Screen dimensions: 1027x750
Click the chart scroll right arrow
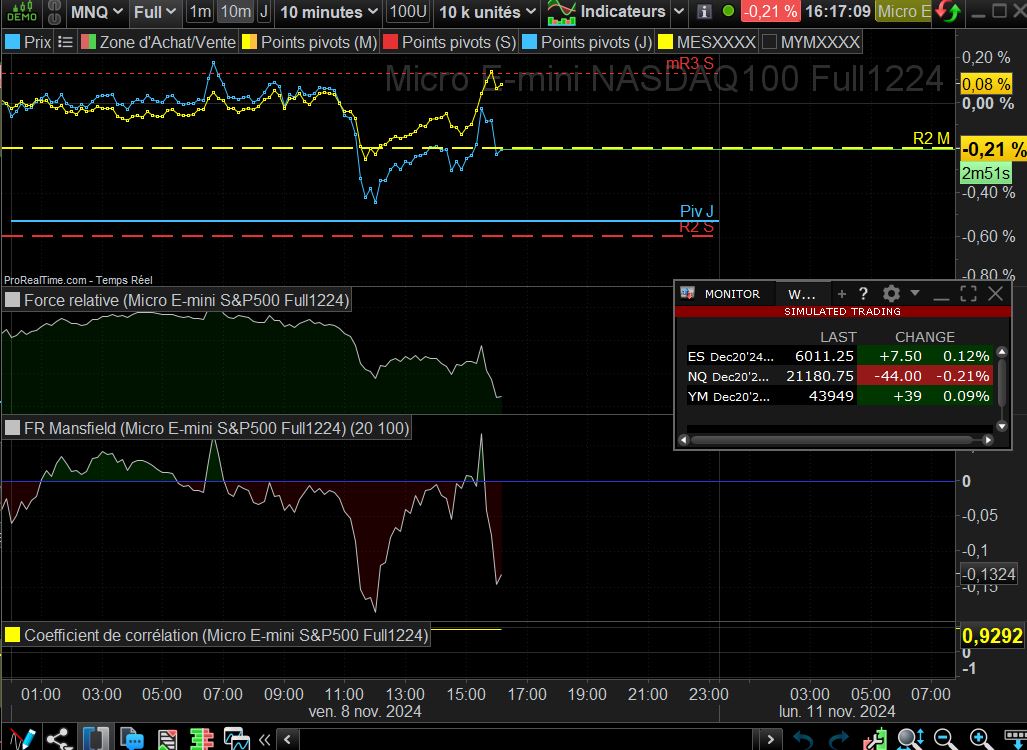tap(771, 740)
